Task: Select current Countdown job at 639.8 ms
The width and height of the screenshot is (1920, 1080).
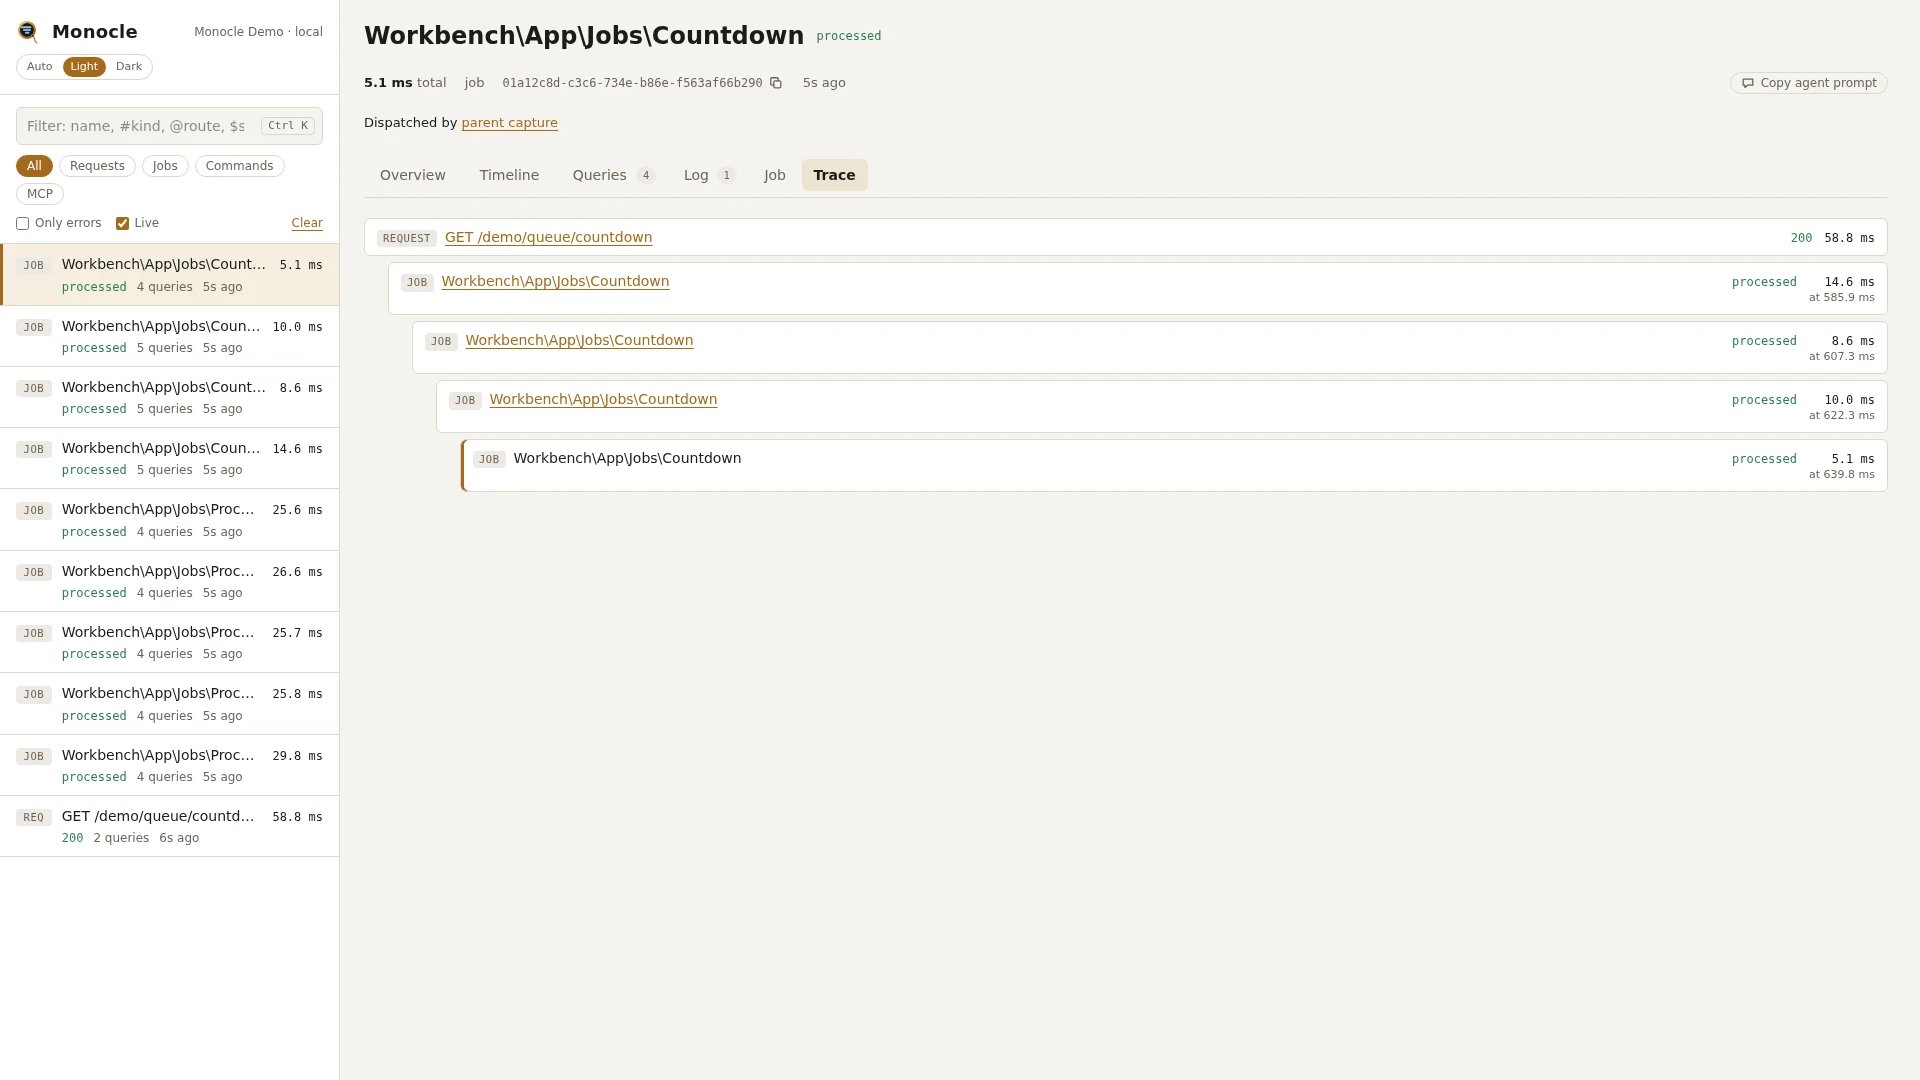Action: click(x=1174, y=466)
